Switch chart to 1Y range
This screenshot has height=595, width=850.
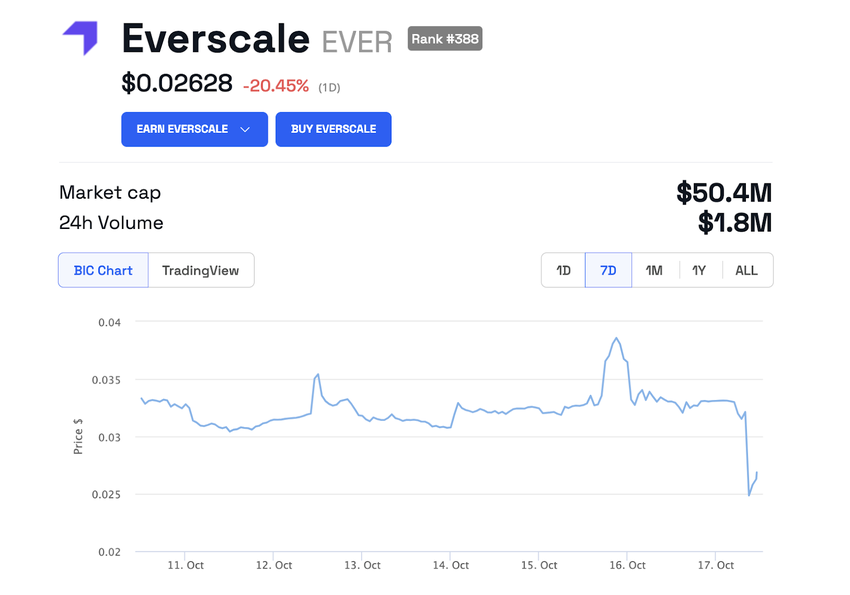[x=699, y=270]
